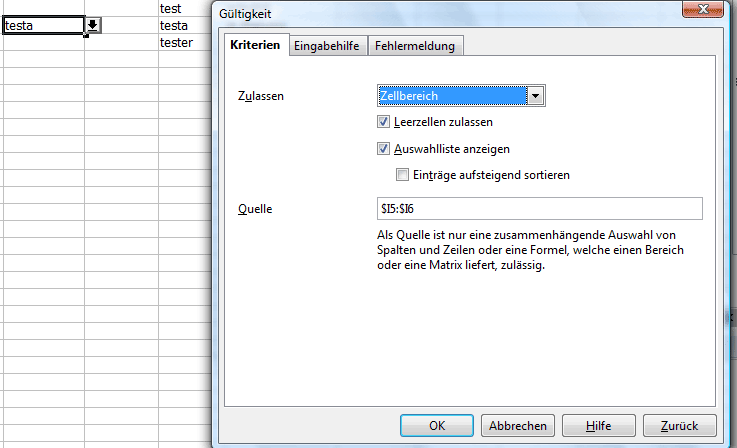737x448 pixels.
Task: Confirm with the OK button
Action: click(x=436, y=425)
